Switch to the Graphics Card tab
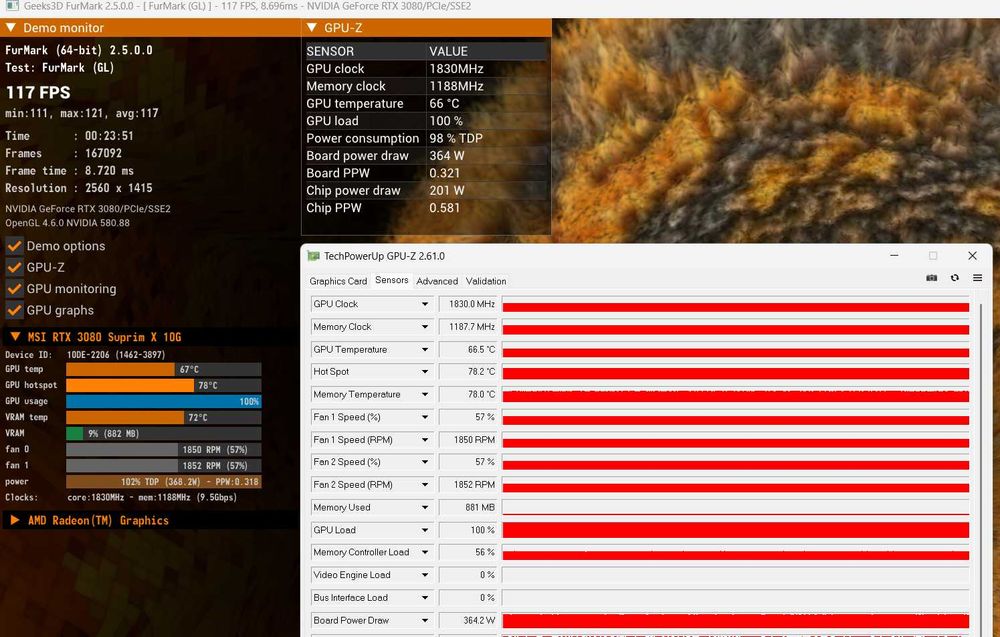 (x=338, y=281)
